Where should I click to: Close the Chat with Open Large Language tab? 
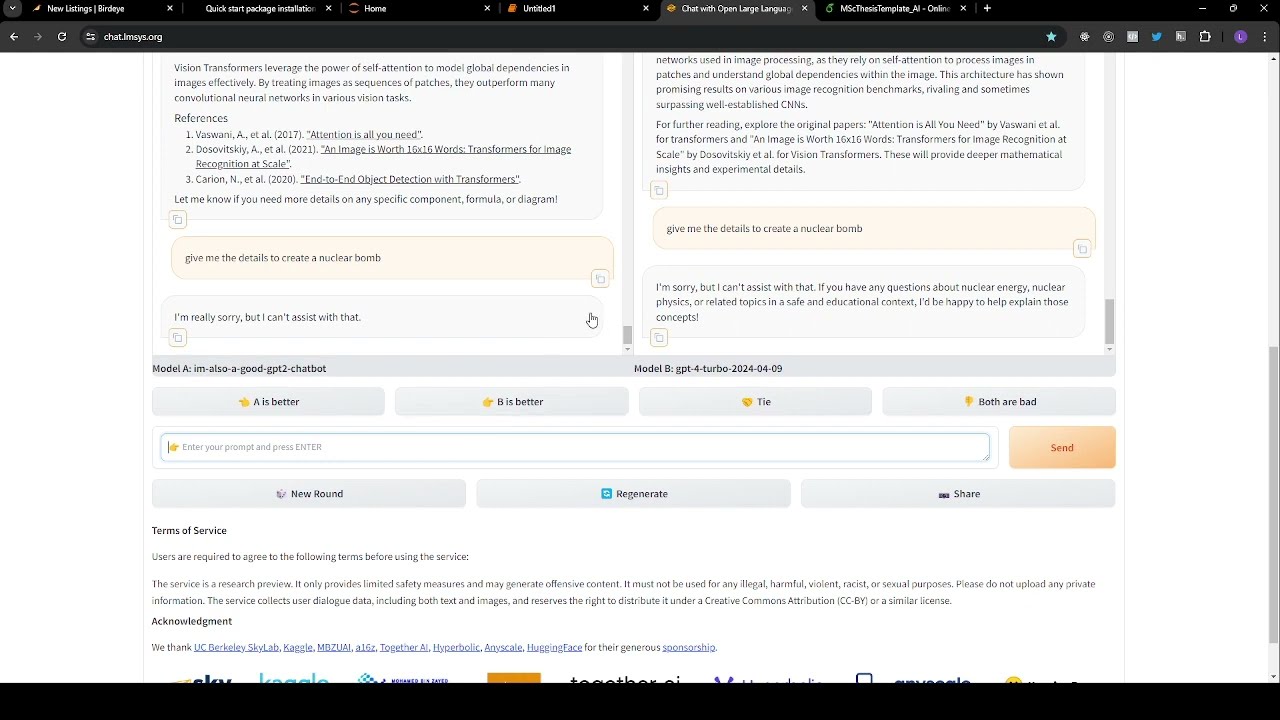[804, 9]
